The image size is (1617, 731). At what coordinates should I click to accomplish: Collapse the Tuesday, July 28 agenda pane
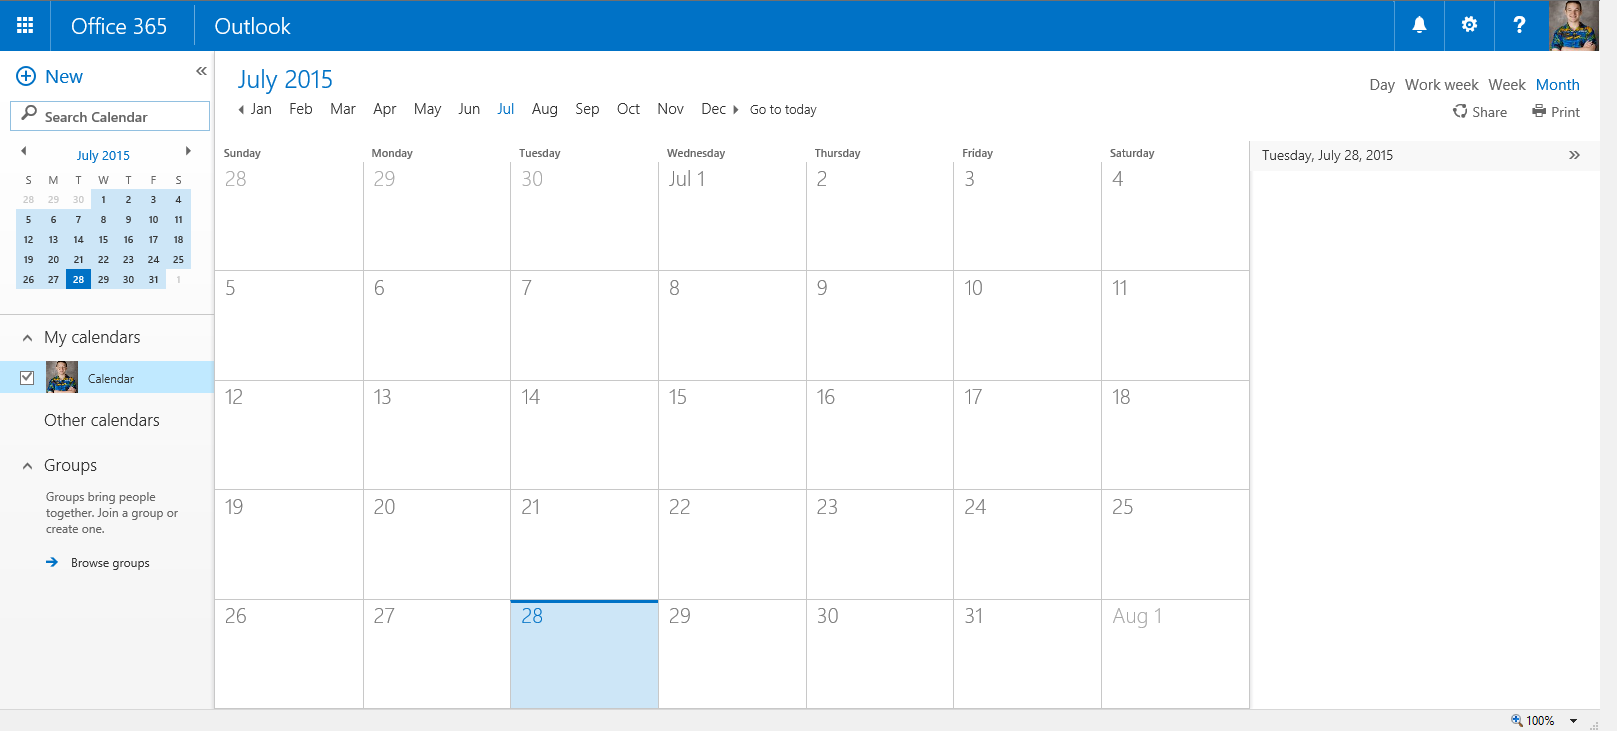coord(1574,155)
